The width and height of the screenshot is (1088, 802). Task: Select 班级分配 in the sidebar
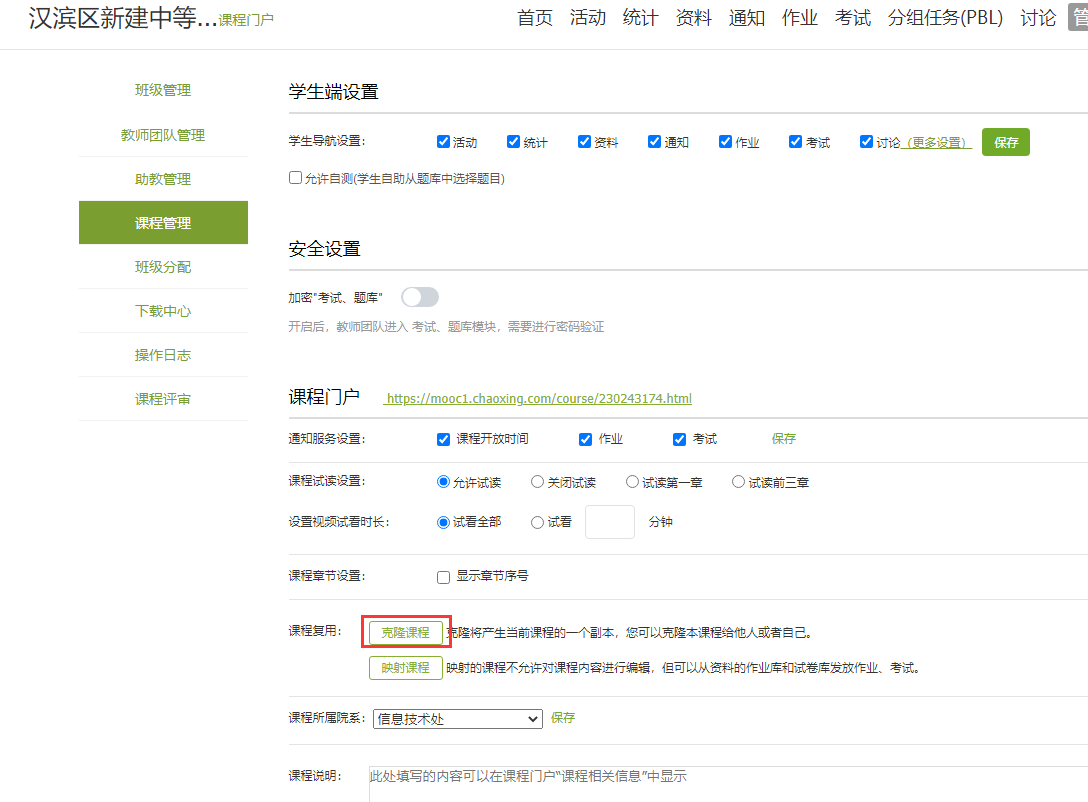pyautogui.click(x=163, y=267)
